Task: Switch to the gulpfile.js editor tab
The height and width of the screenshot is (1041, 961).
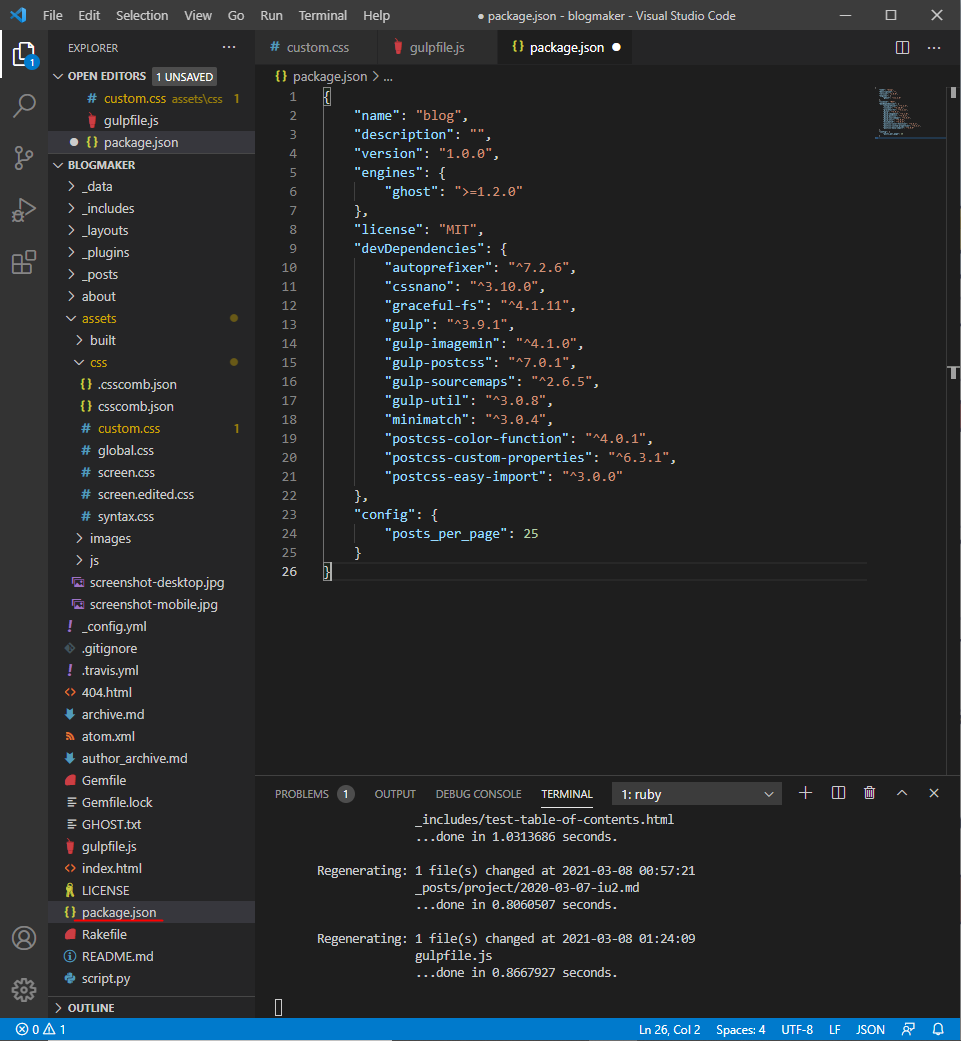Action: [x=437, y=48]
